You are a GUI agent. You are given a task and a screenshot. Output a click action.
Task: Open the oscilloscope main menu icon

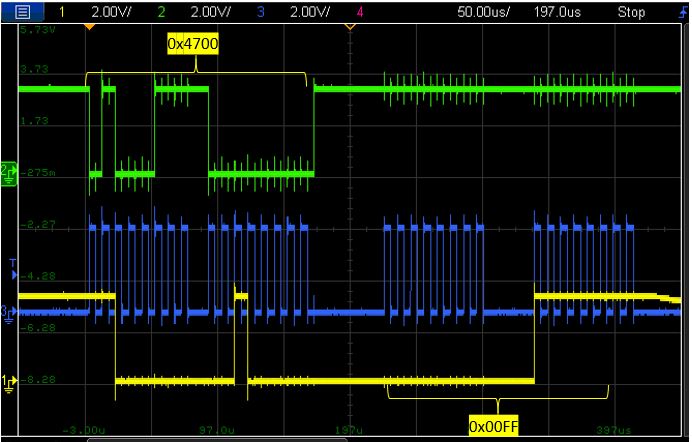coord(23,12)
